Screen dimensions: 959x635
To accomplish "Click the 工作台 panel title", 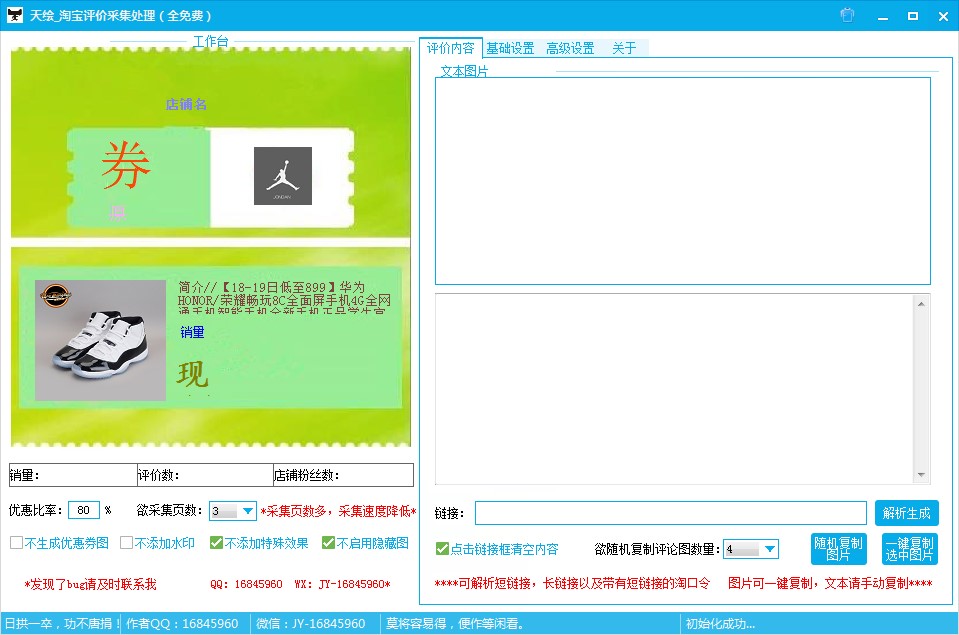I will [211, 42].
